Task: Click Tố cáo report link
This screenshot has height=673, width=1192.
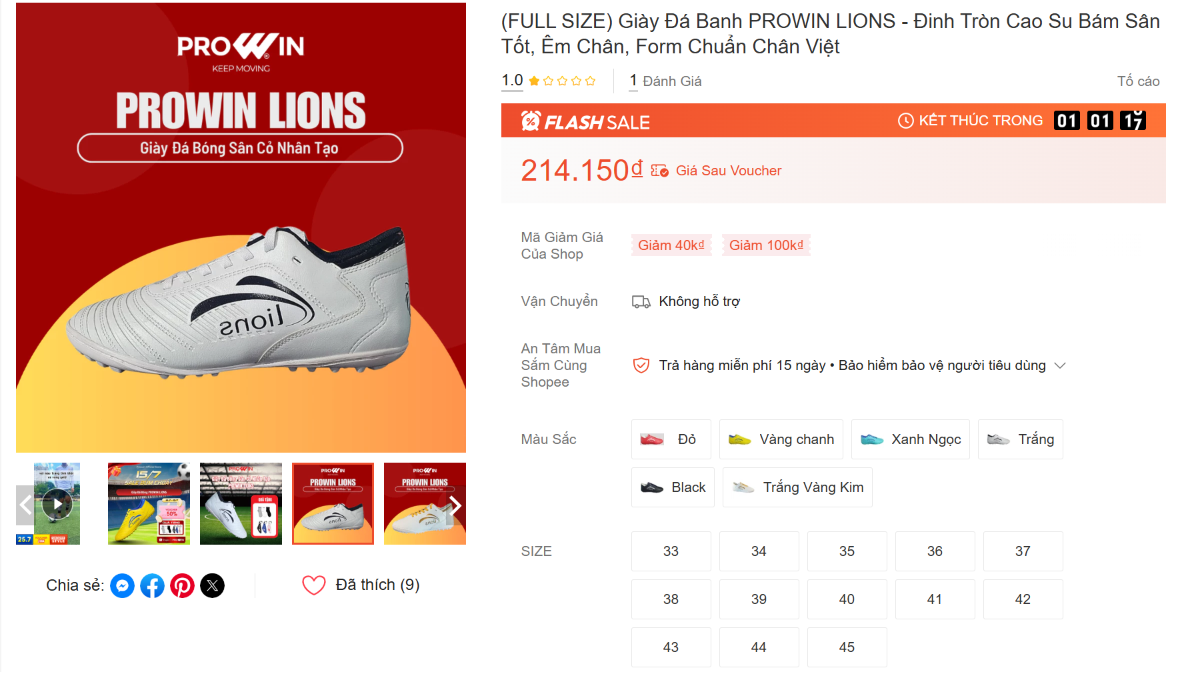Action: 1138,81
